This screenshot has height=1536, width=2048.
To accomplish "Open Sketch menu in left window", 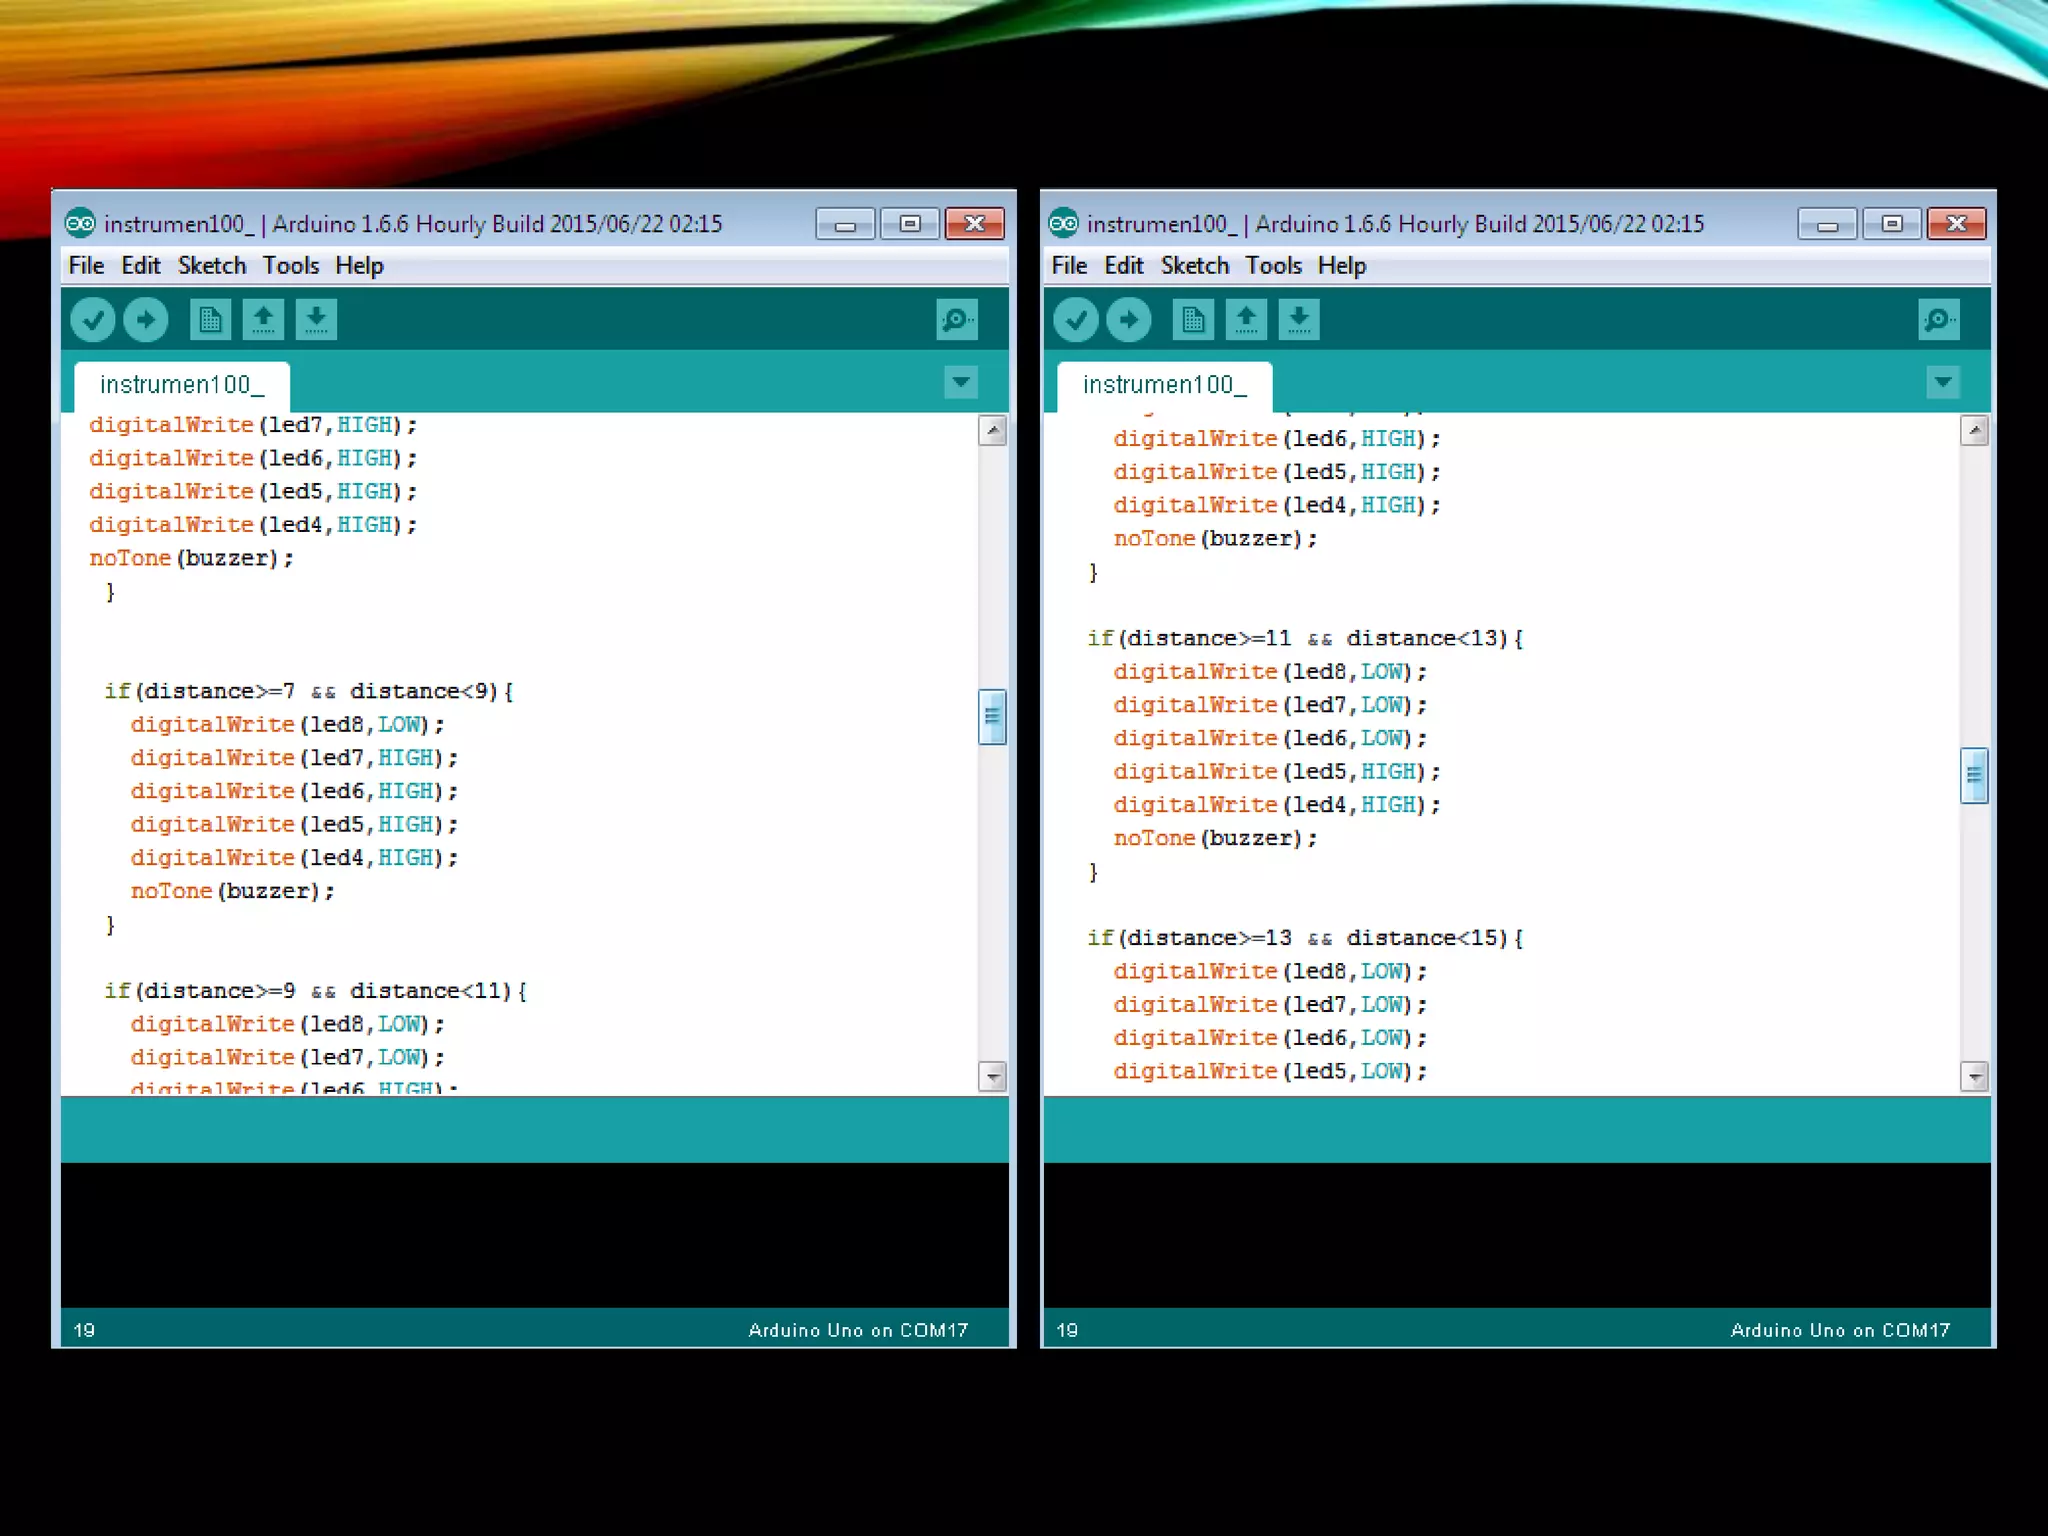I will (212, 266).
